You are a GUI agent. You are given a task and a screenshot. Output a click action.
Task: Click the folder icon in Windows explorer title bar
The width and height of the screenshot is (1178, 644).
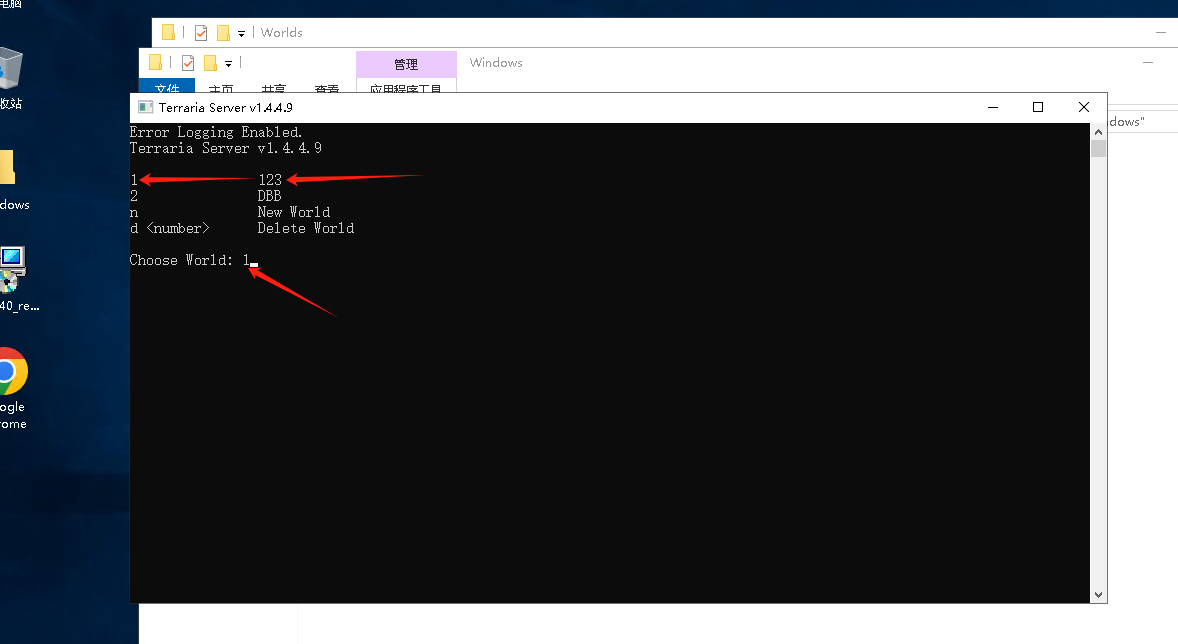156,62
